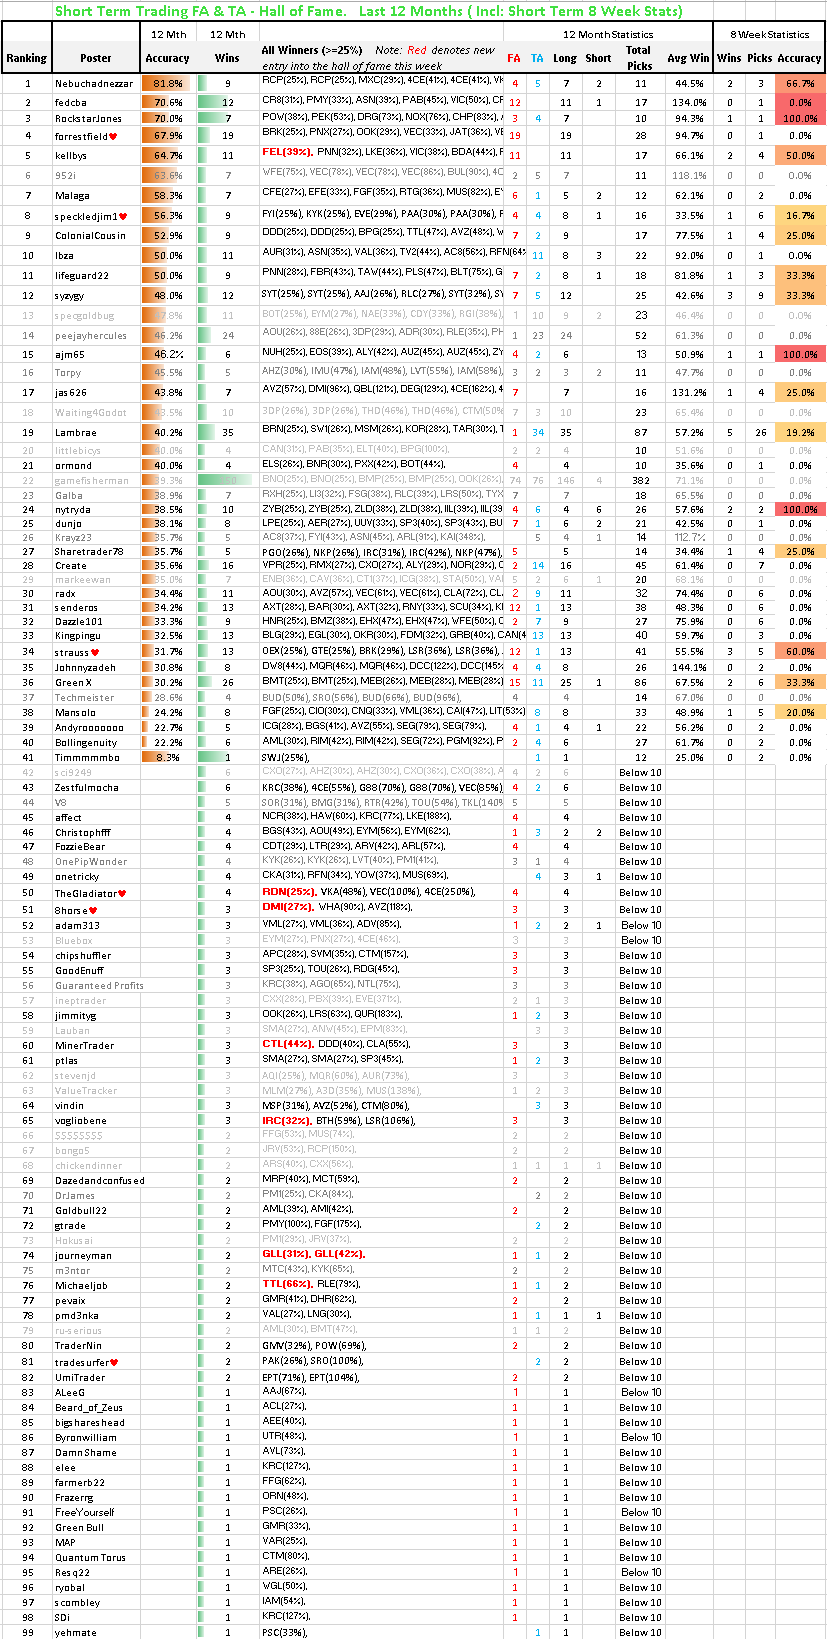Viewport: 827px width, 1639px height.
Task: Click the total picks value 382
Action: point(641,481)
